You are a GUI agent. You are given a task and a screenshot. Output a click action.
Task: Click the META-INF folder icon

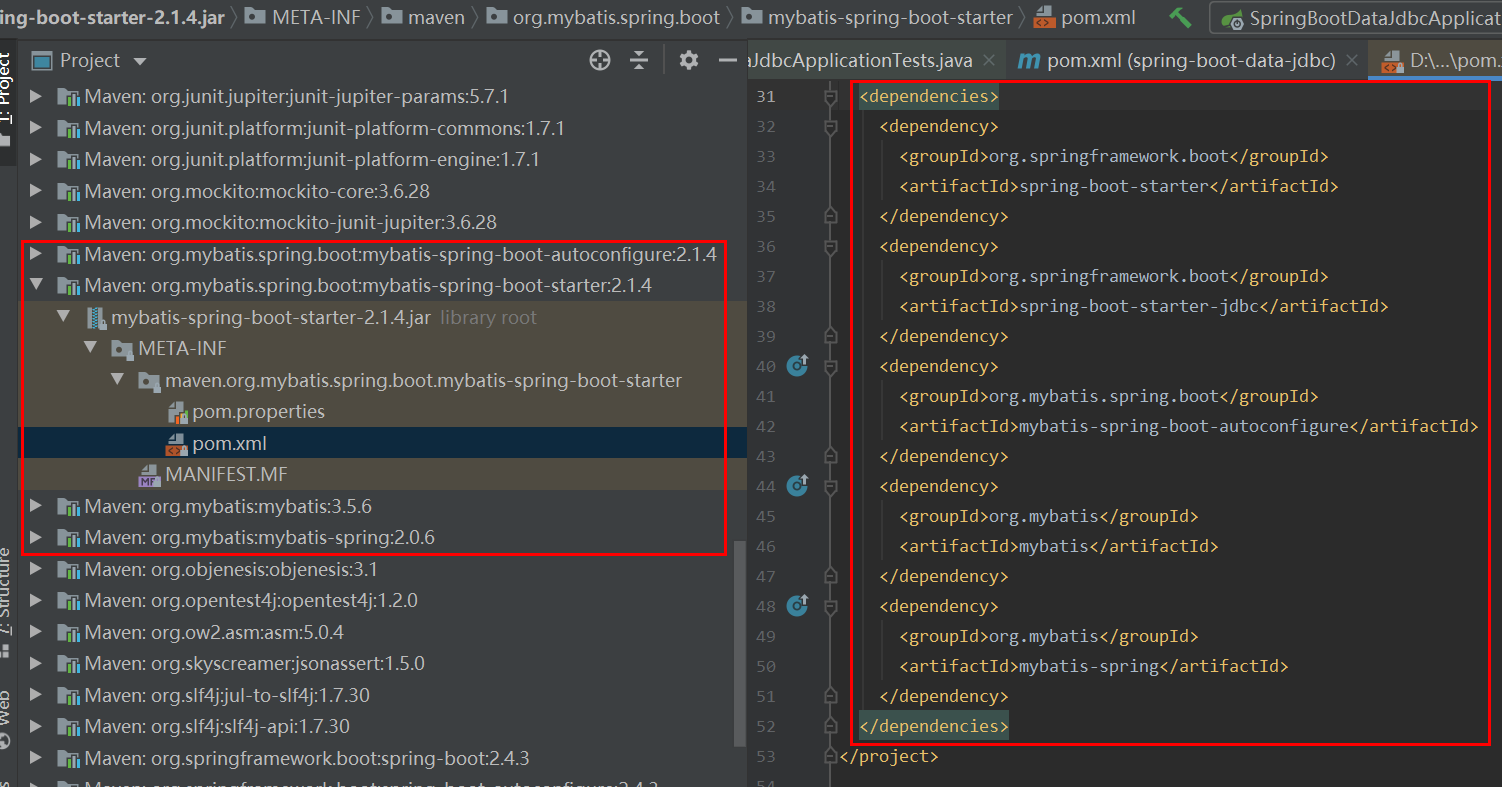tap(122, 348)
